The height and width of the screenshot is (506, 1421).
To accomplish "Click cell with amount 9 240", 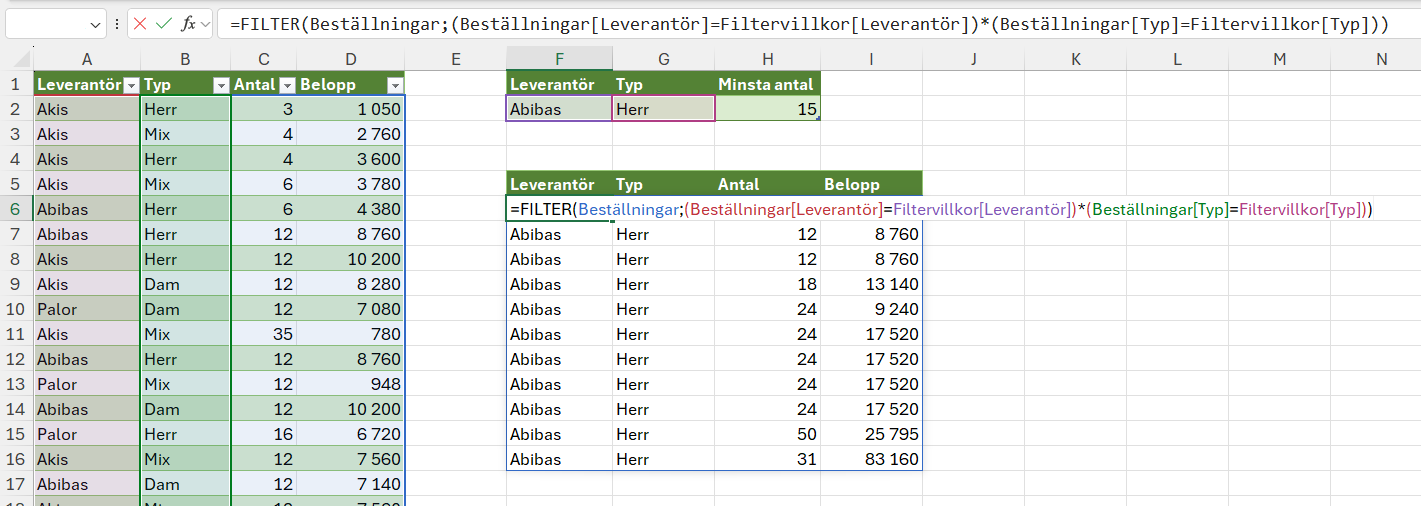I will (x=871, y=309).
